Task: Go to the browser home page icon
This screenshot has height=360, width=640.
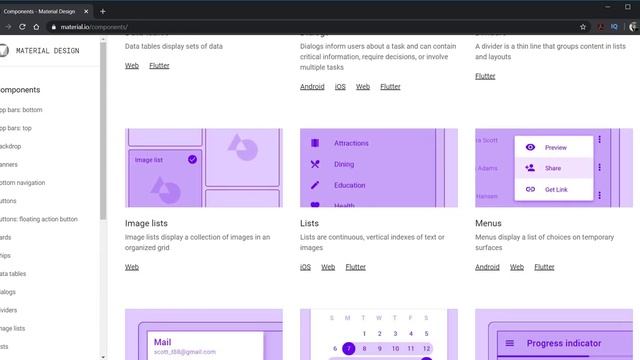Action: point(36,27)
